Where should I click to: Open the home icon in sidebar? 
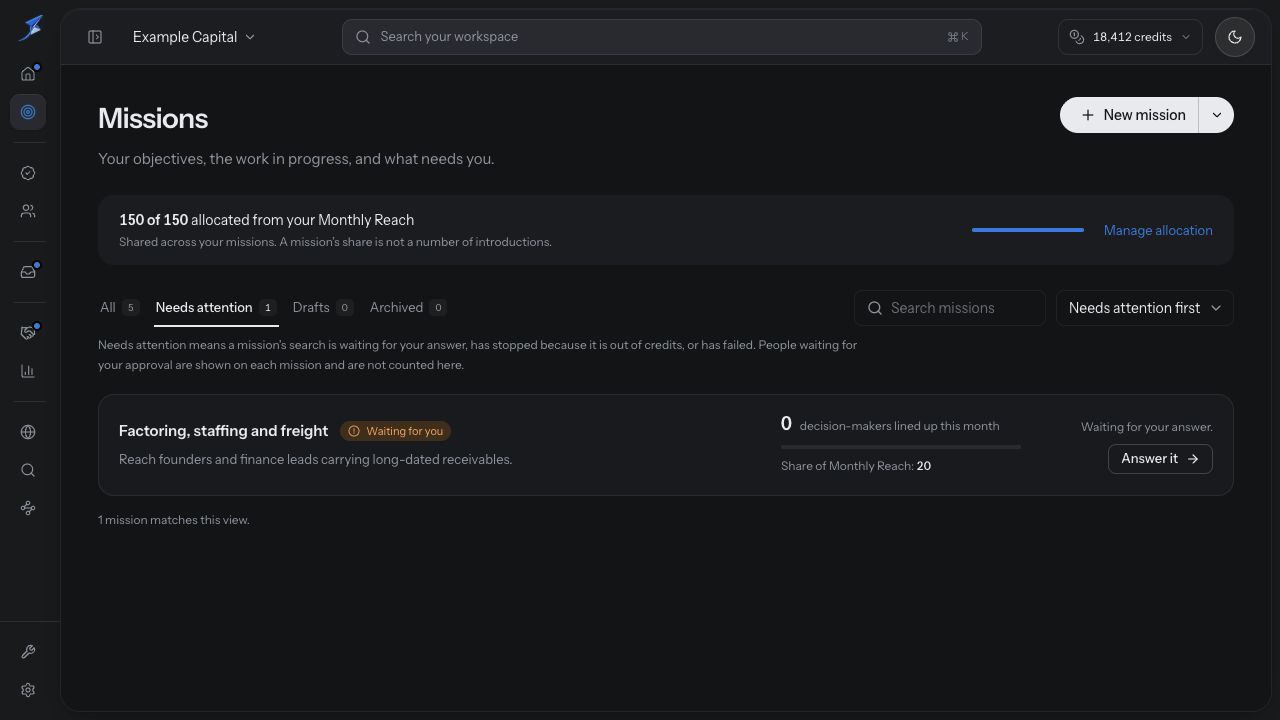(28, 74)
